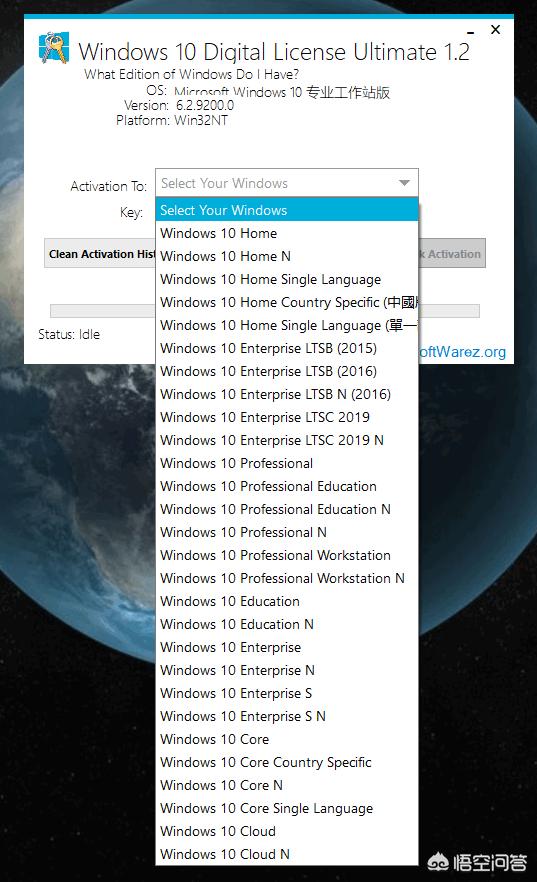Select Windows 10 Cloud

(287, 831)
